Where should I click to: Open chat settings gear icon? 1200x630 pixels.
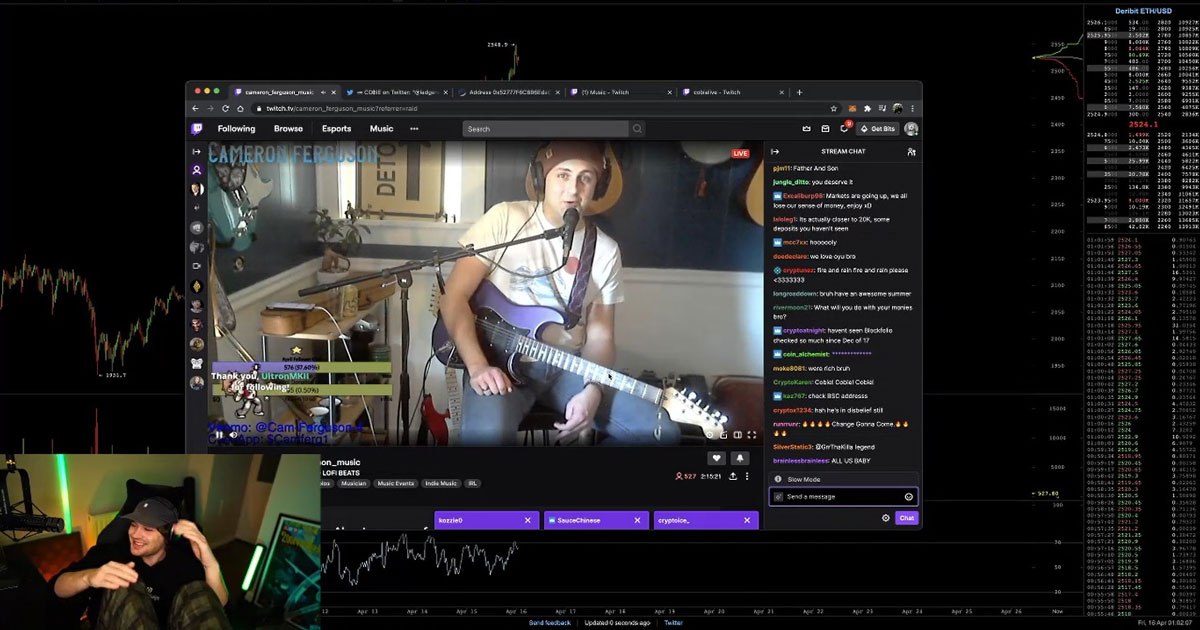pyautogui.click(x=885, y=518)
